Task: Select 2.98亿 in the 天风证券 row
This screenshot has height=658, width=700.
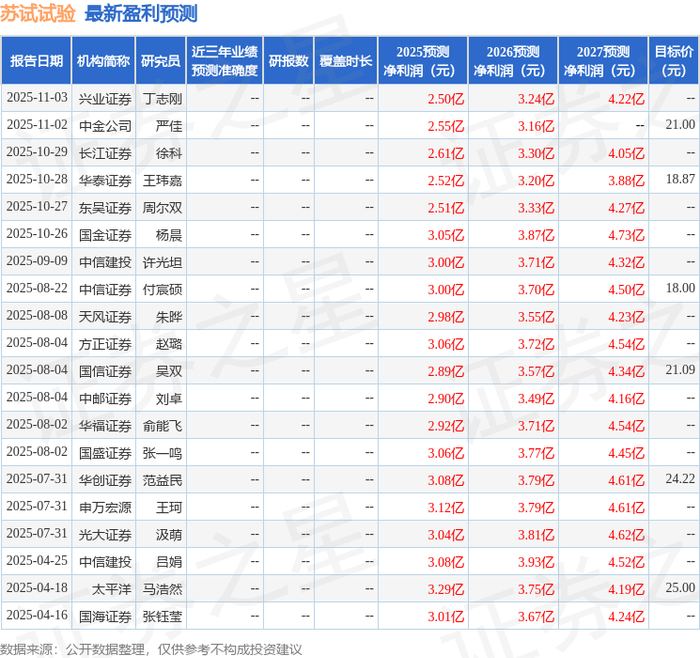Action: 446,317
